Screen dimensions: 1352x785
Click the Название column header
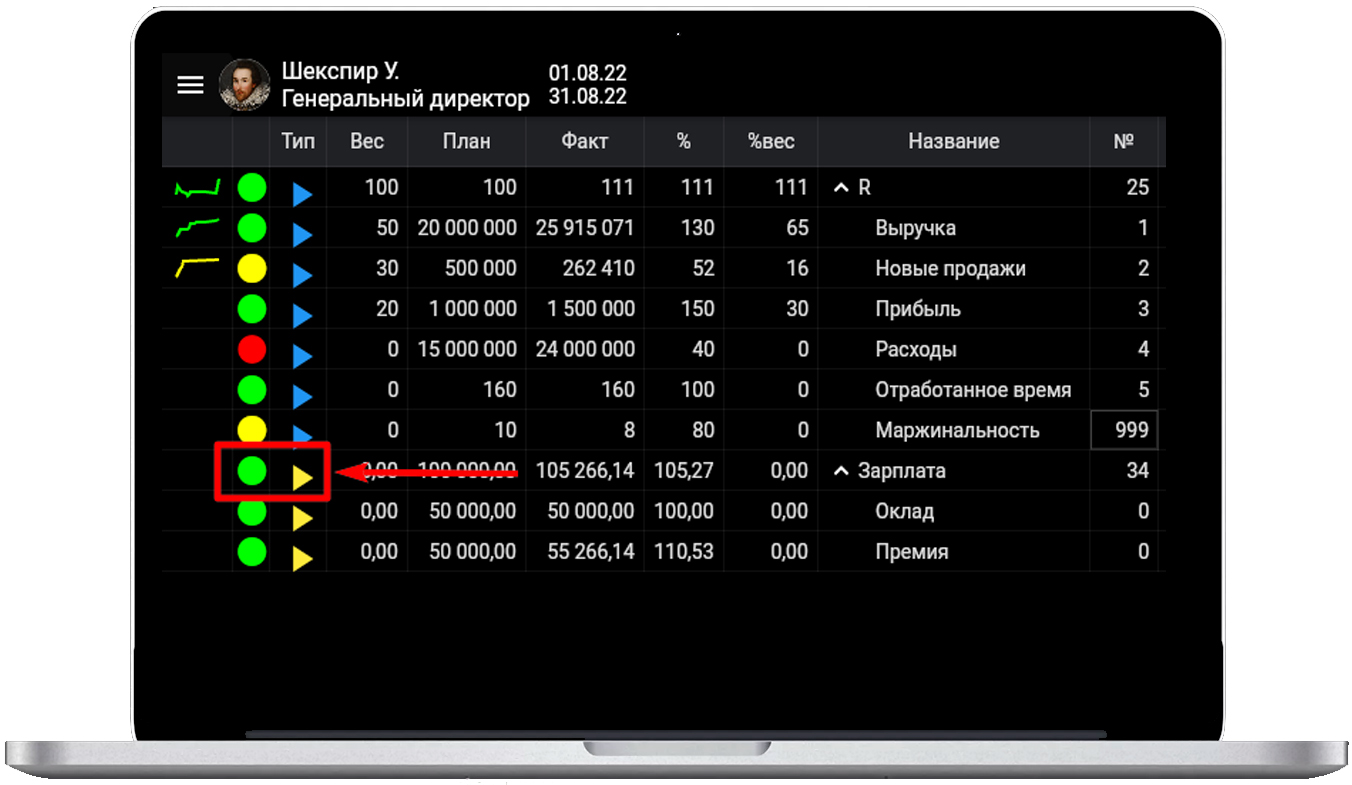[953, 141]
